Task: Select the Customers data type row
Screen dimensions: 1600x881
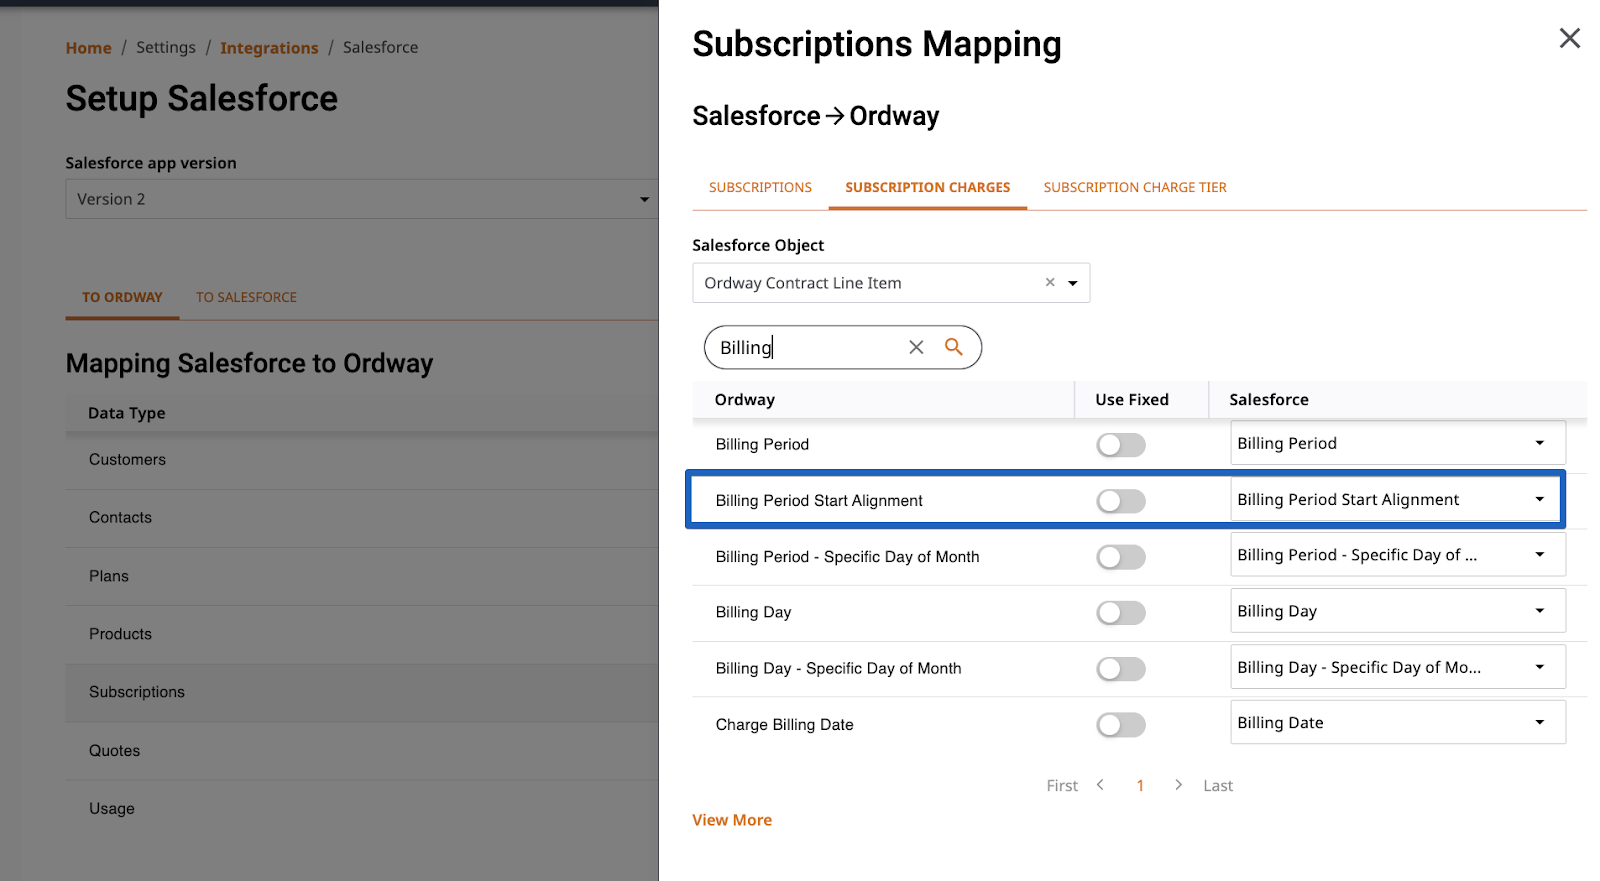Action: 362,460
